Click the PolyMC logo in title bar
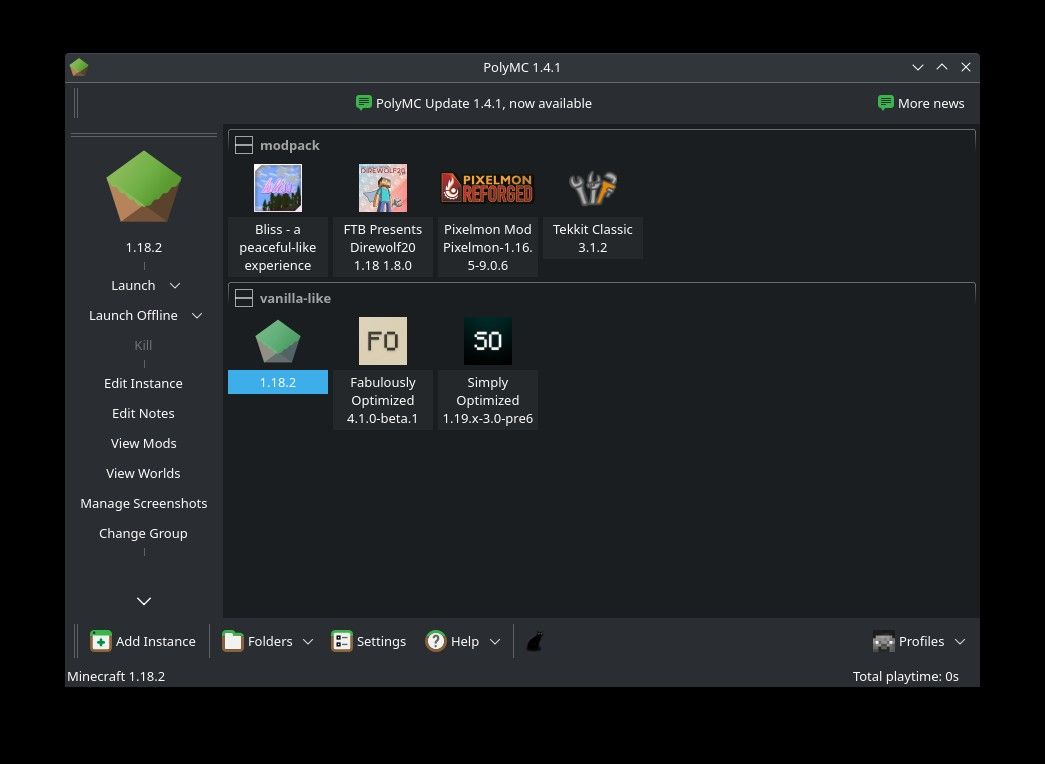 [x=79, y=67]
